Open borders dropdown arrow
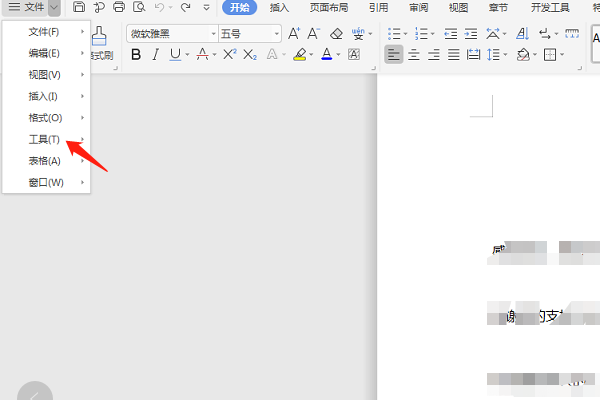This screenshot has width=600, height=400. (x=562, y=55)
